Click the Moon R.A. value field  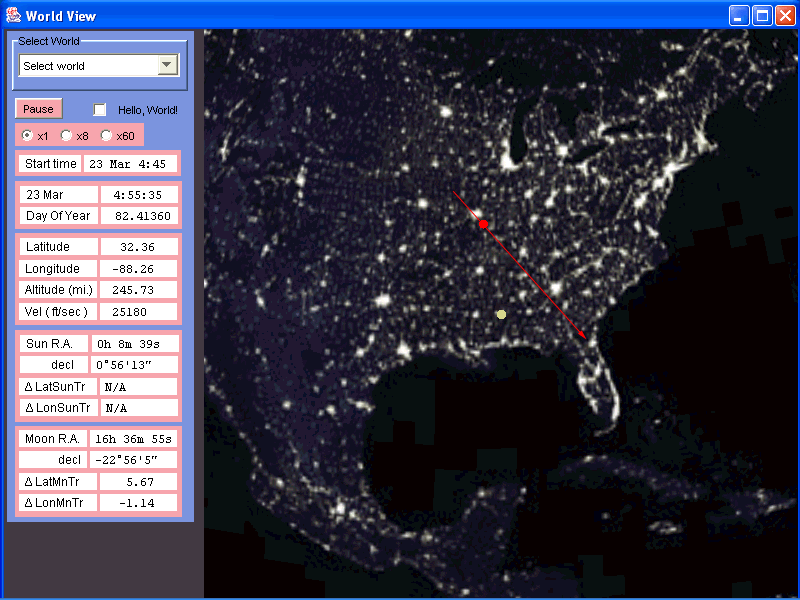pyautogui.click(x=134, y=438)
